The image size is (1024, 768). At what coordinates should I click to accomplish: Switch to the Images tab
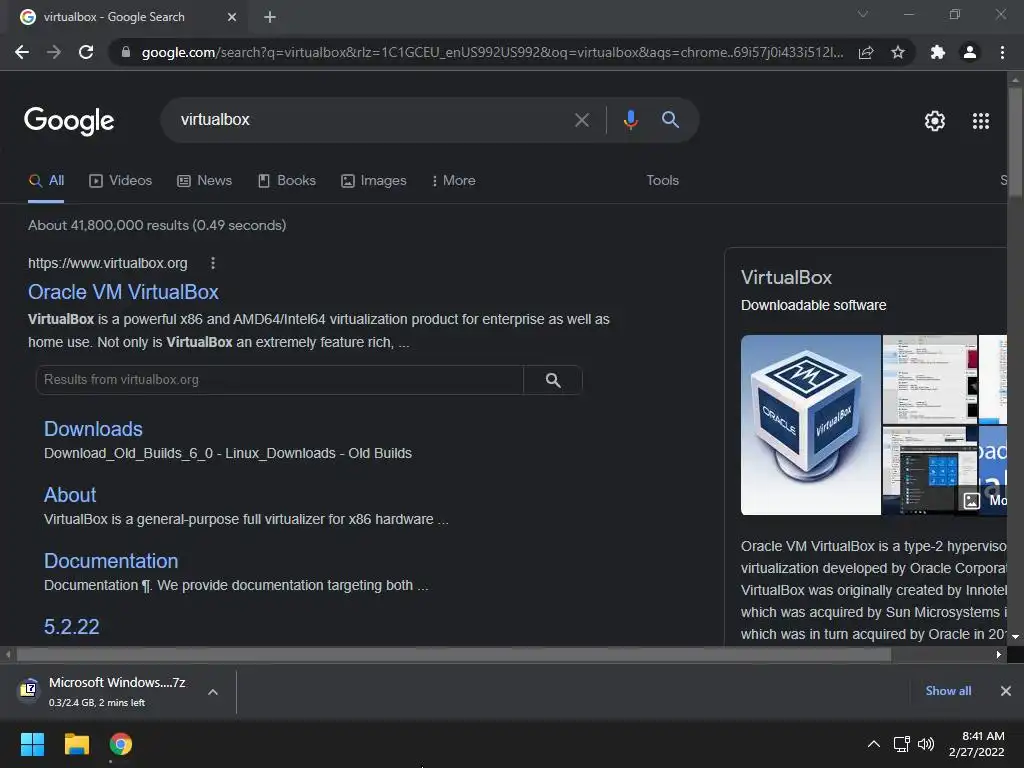click(374, 181)
